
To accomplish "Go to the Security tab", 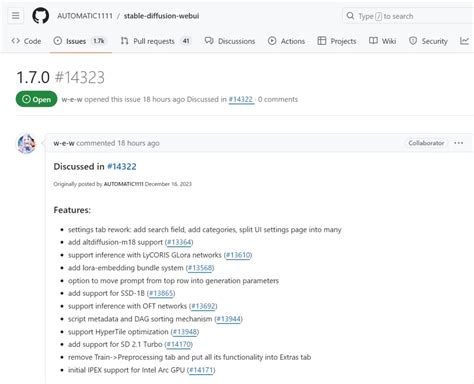I will [428, 41].
